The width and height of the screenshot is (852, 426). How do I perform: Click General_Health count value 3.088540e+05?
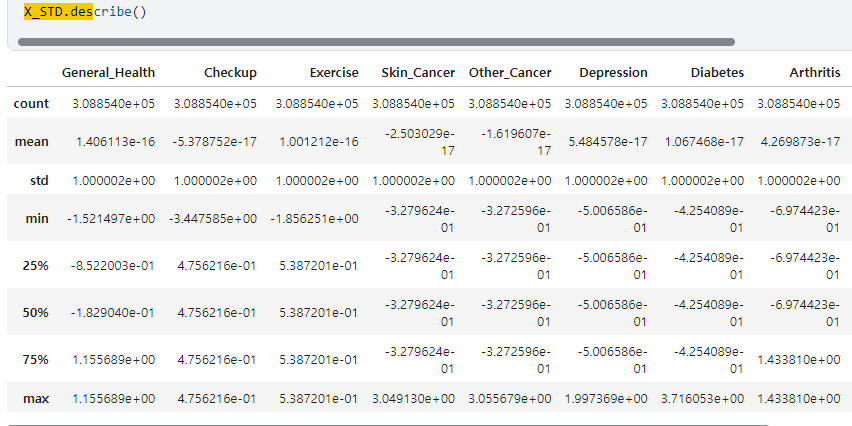[x=114, y=104]
